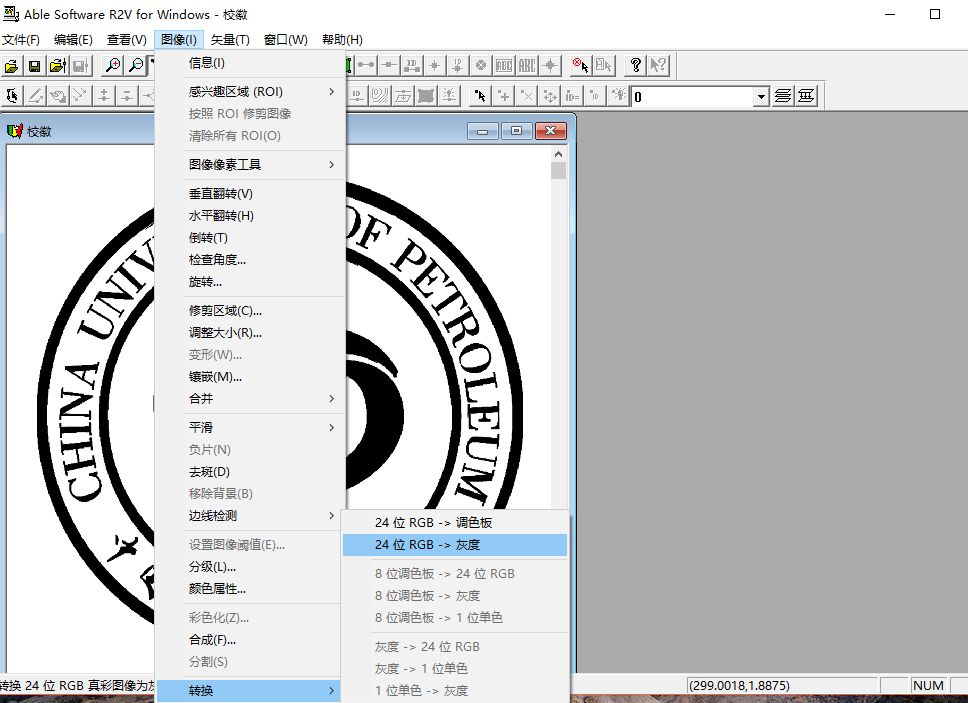Viewport: 968px width, 703px height.
Task: Click the light bulb toolbar icon
Action: pos(618,96)
